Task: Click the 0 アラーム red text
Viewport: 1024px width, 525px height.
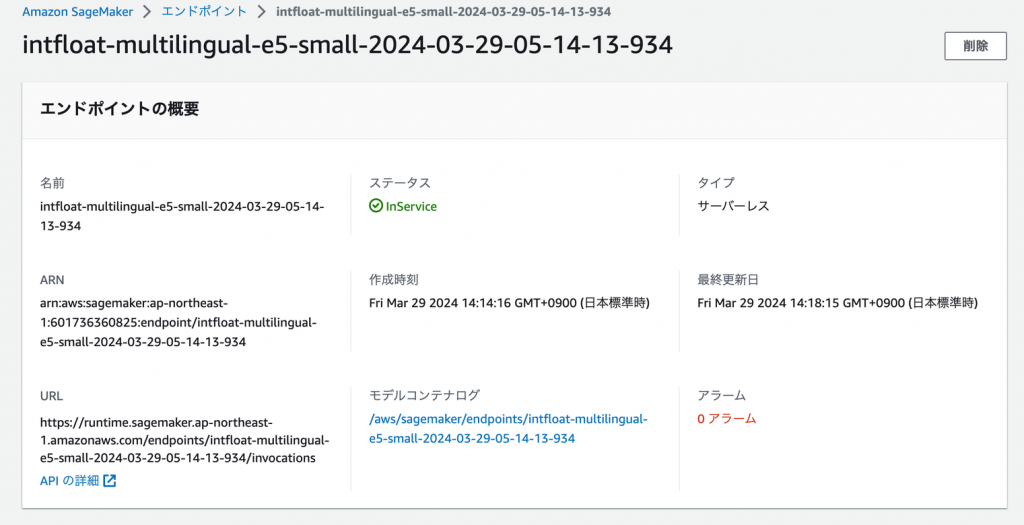Action: (x=727, y=419)
